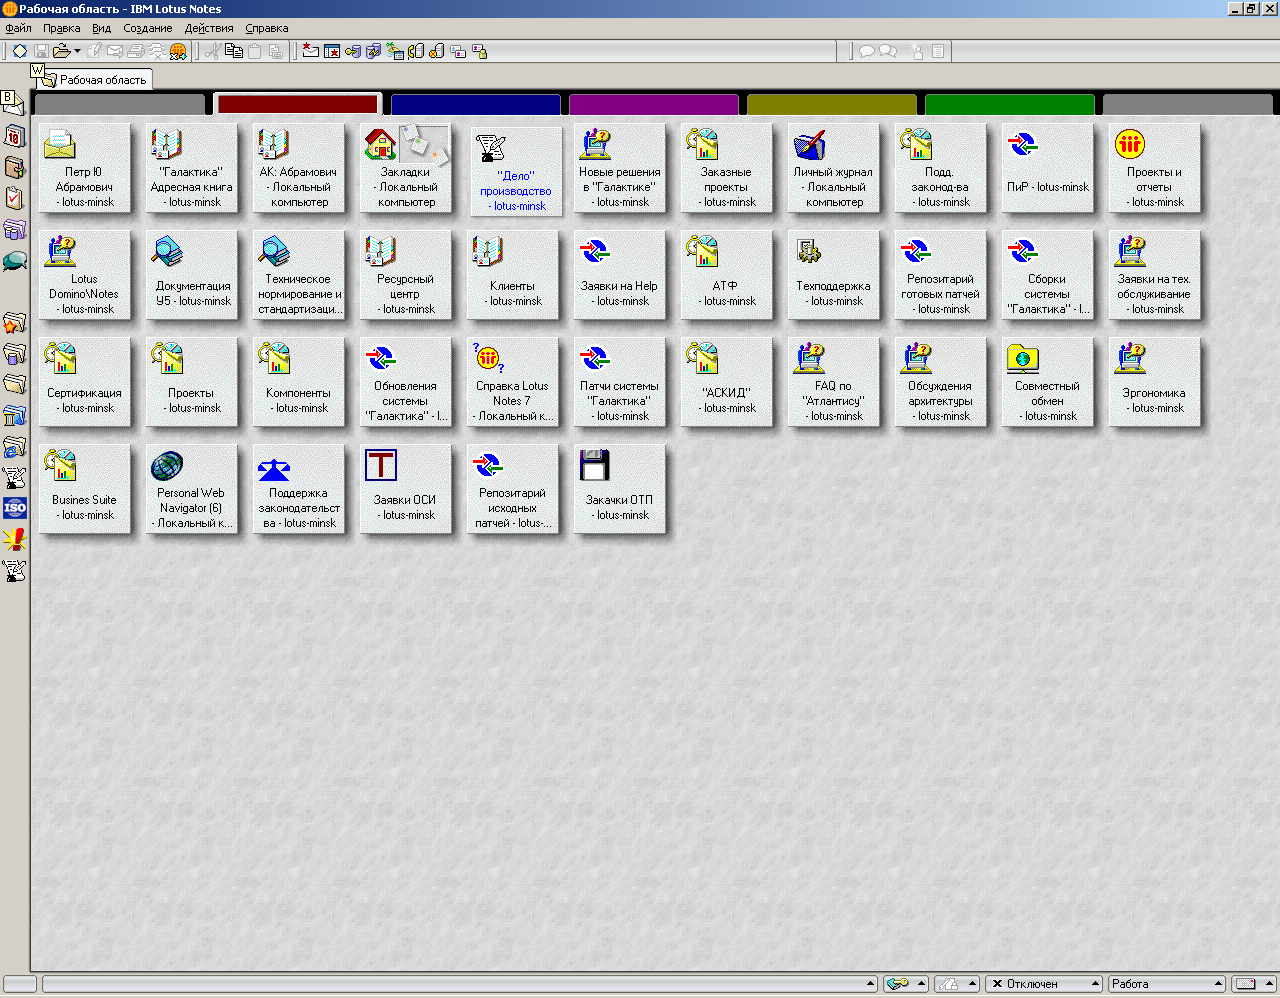The width and height of the screenshot is (1280, 998).
Task: Click the Open folder toolbar icon
Action: click(61, 51)
